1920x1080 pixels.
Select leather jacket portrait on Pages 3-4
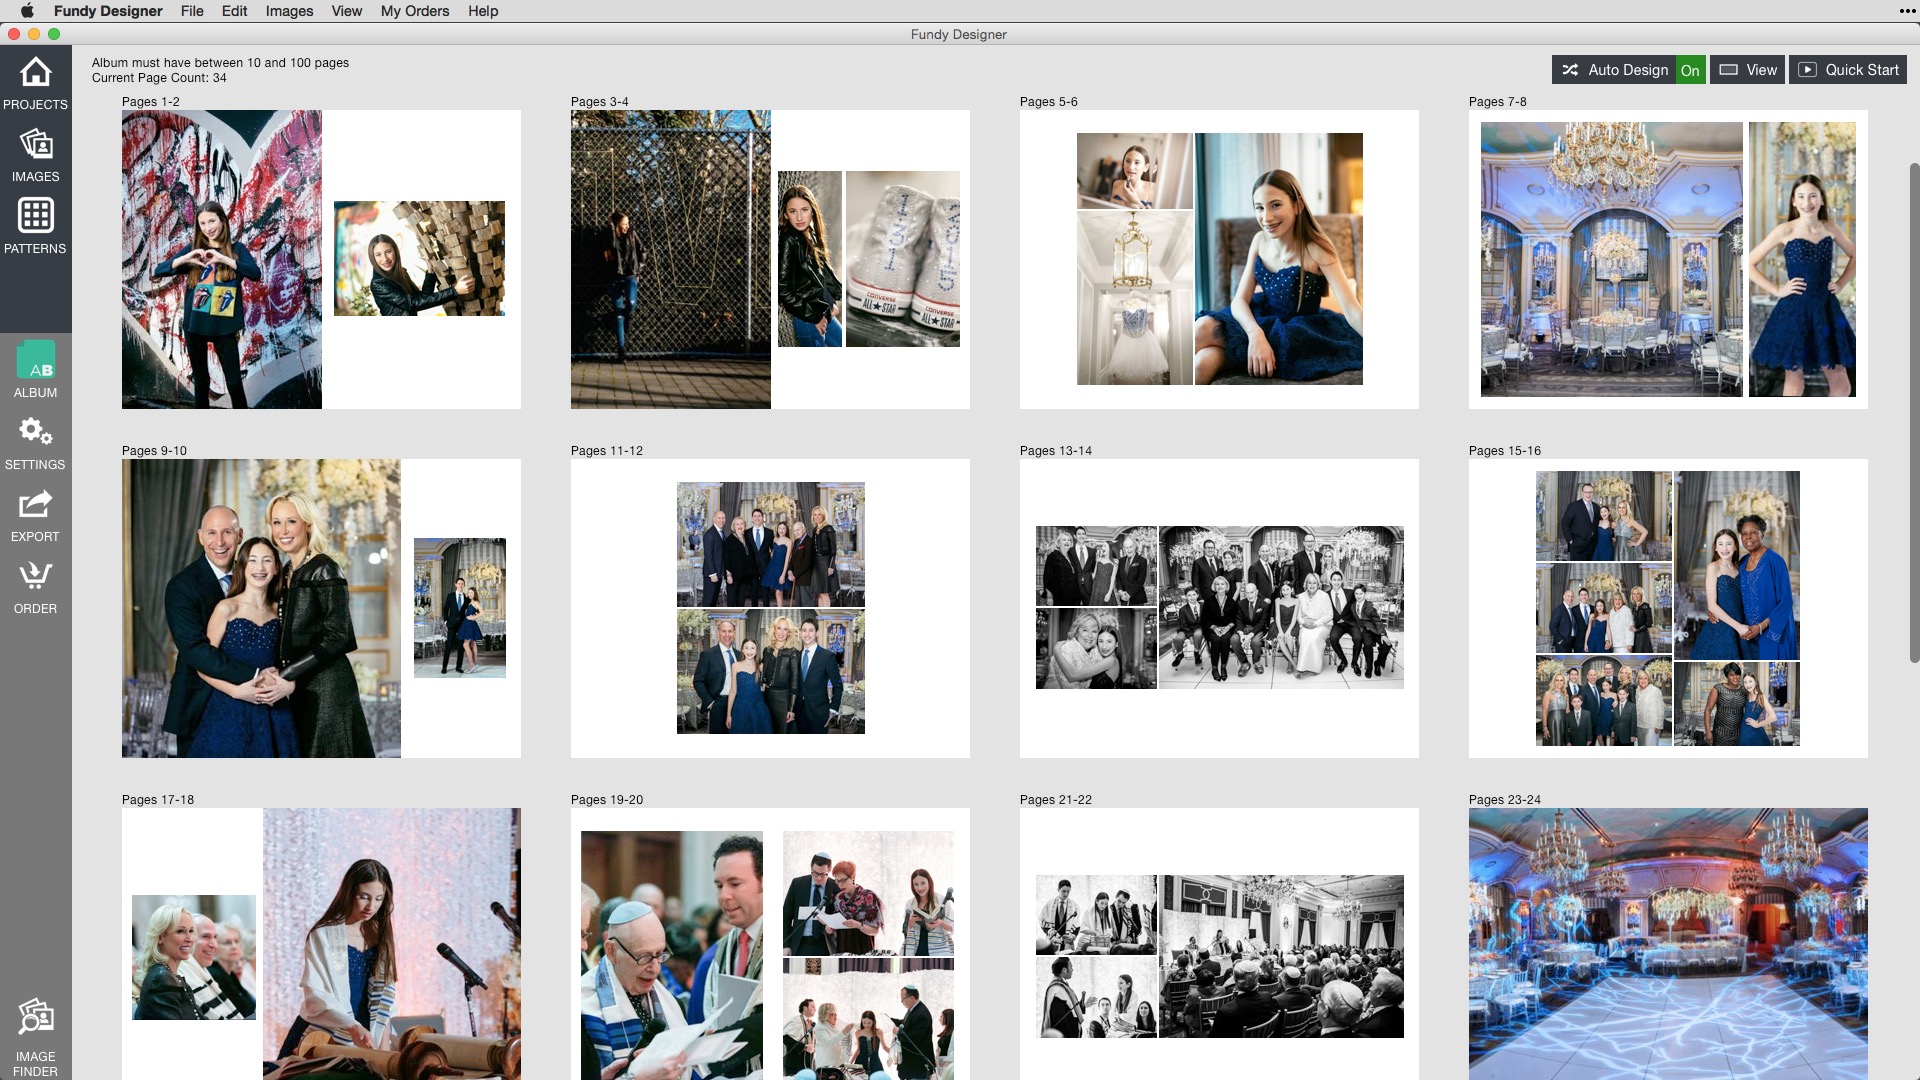pyautogui.click(x=810, y=259)
